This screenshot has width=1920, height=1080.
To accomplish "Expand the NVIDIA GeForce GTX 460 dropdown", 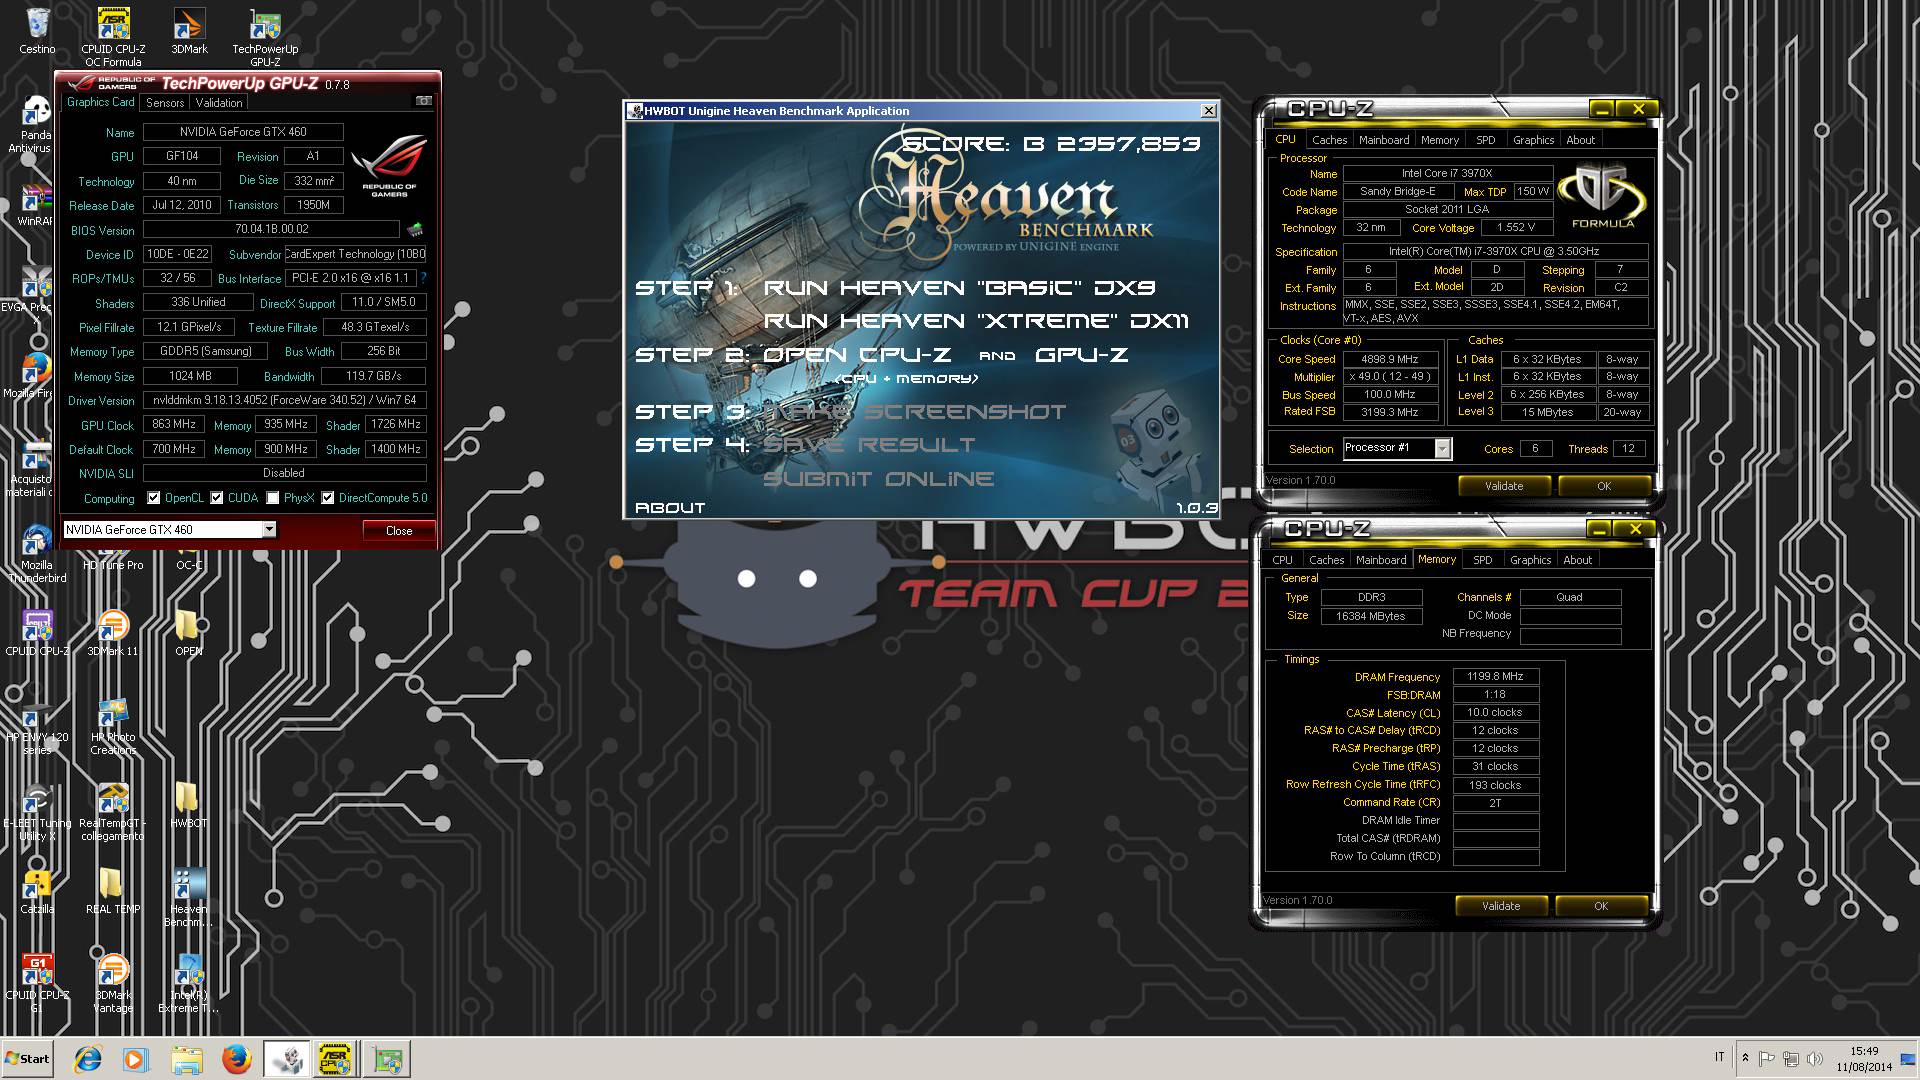I will pyautogui.click(x=269, y=529).
